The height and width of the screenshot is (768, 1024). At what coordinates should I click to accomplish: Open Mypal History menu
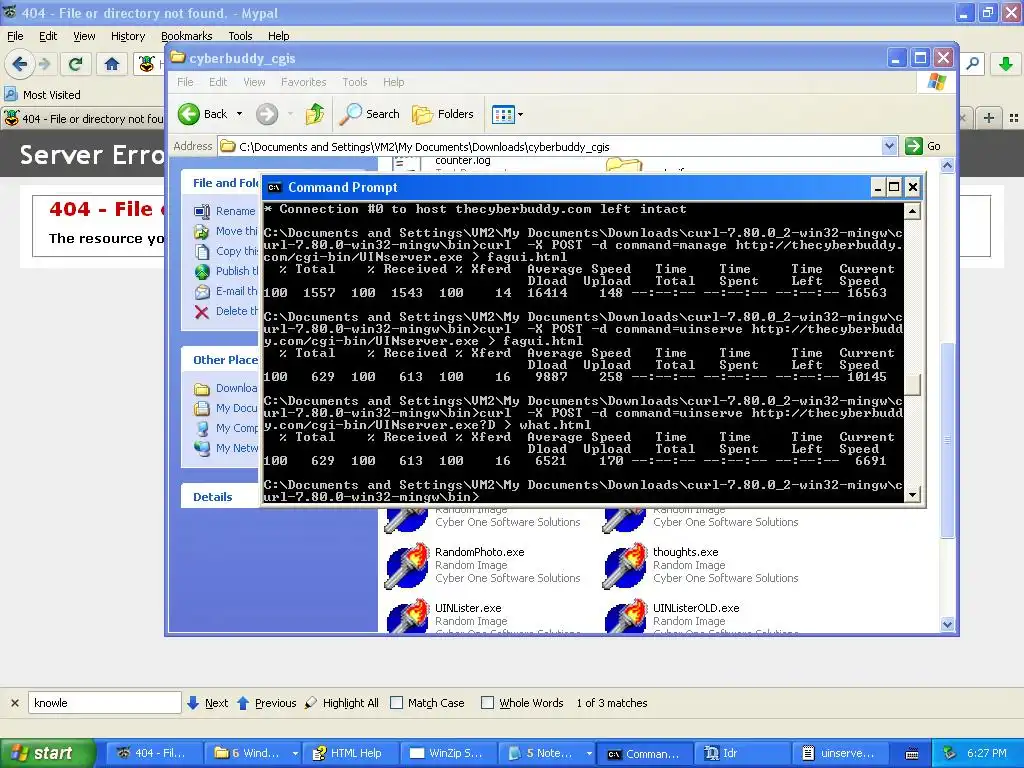tap(127, 36)
